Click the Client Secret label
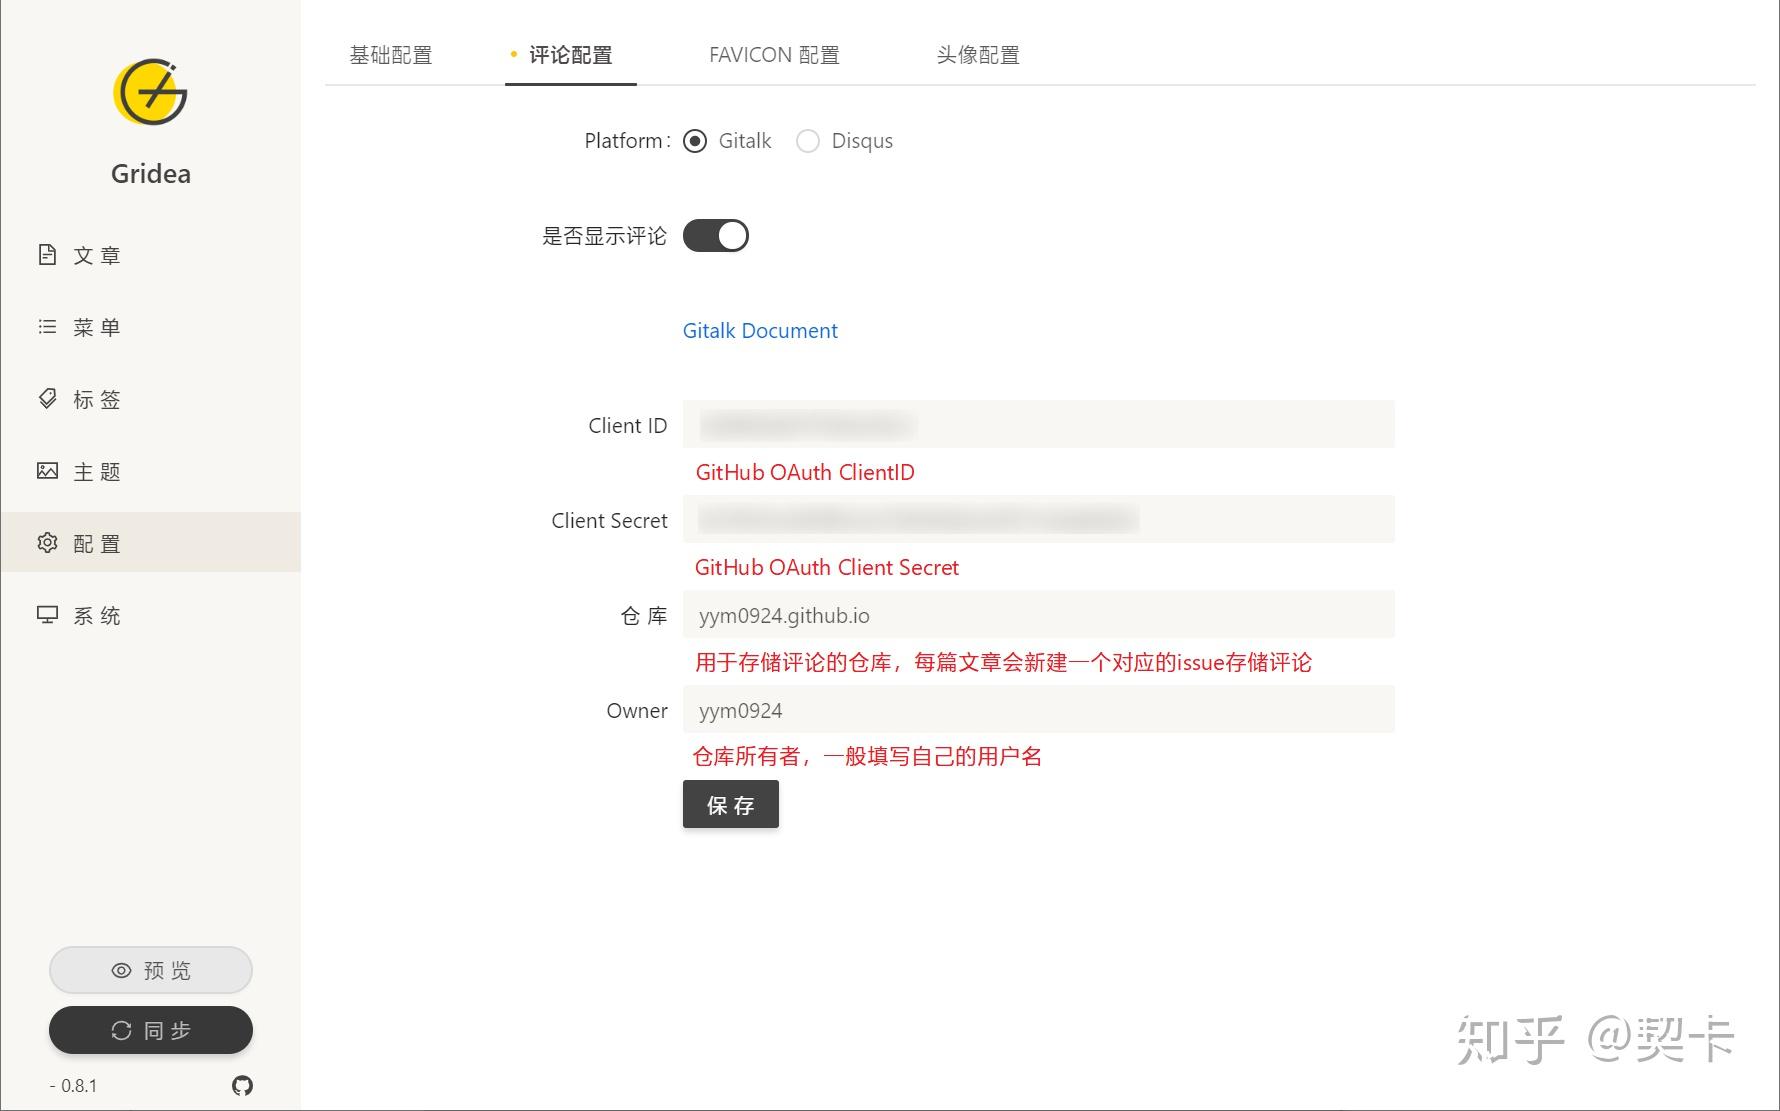Viewport: 1780px width, 1111px height. coord(610,521)
